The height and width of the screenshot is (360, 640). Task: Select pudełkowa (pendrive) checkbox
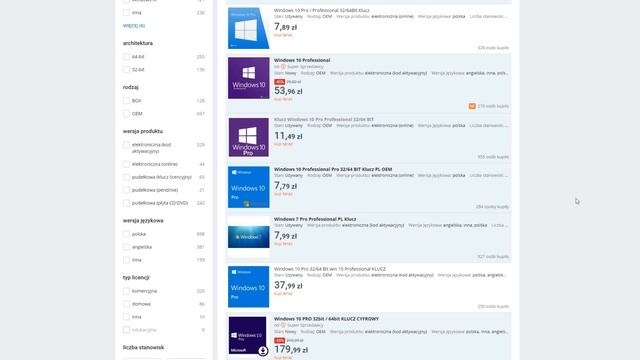[x=127, y=190]
